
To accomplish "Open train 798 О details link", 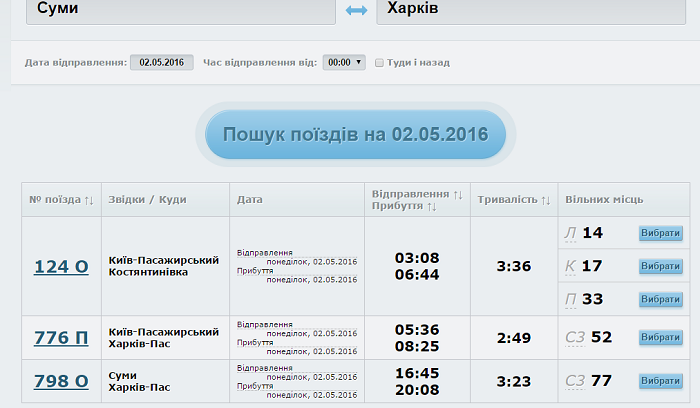I will tap(62, 381).
